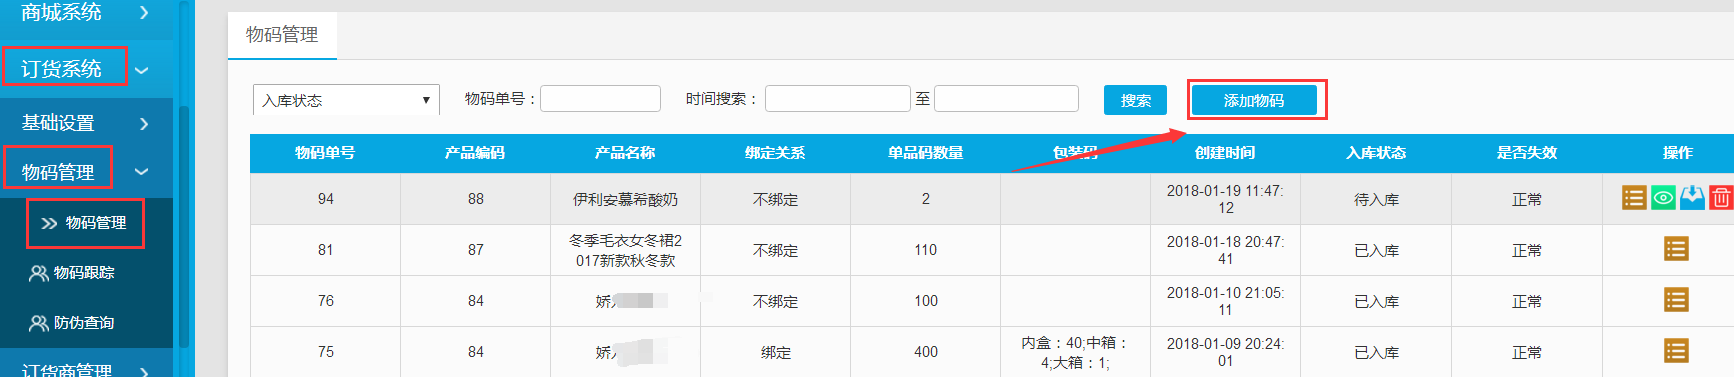1734x377 pixels.
Task: Click the quantity cell 400
Action: [x=926, y=352]
